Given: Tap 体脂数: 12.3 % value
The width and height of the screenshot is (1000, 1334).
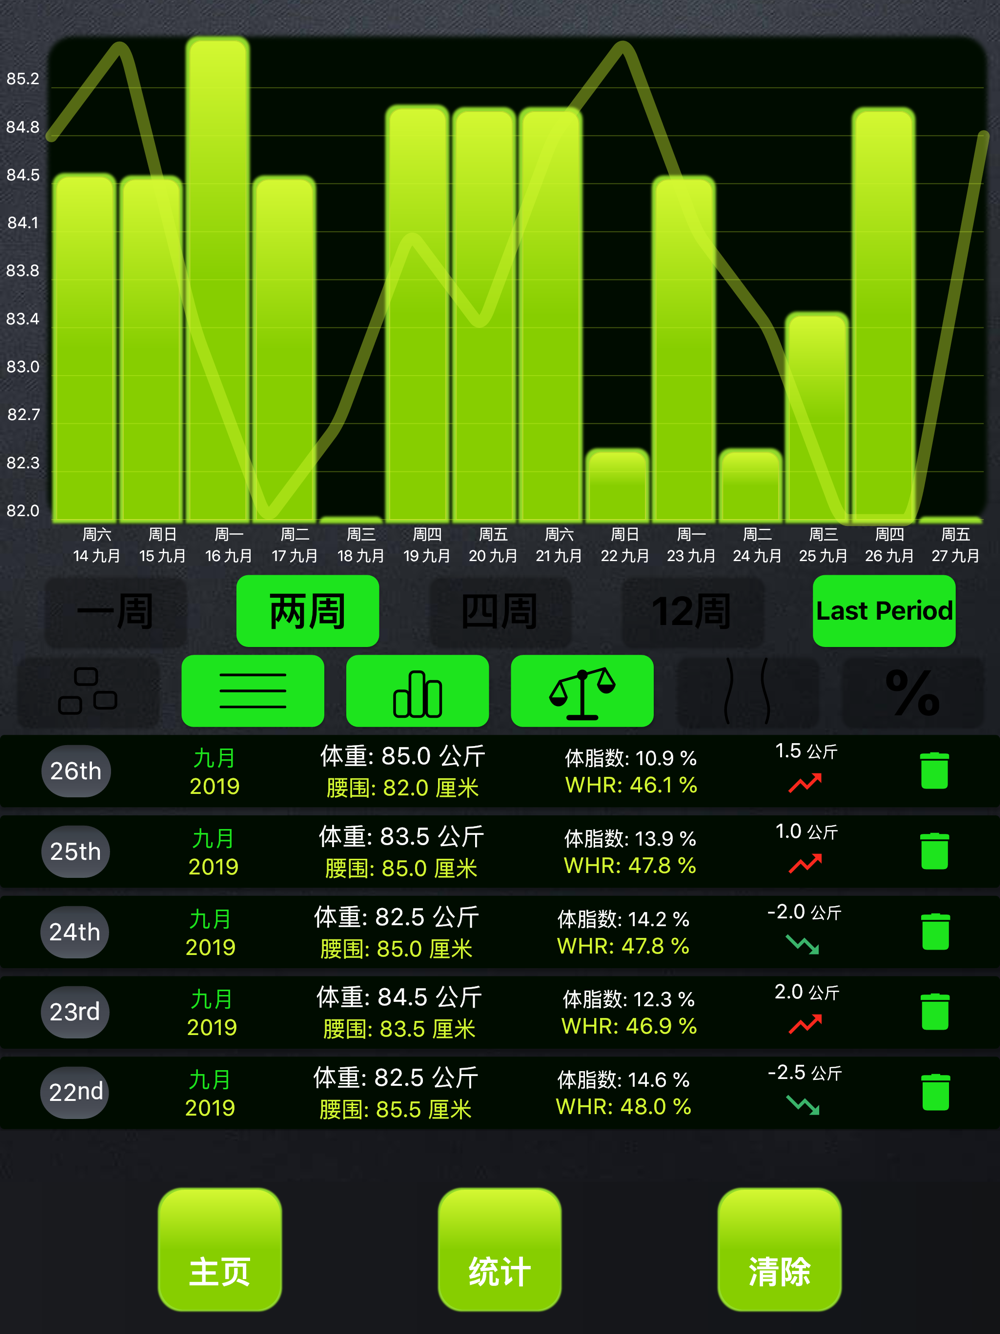Looking at the screenshot, I should click(x=629, y=999).
